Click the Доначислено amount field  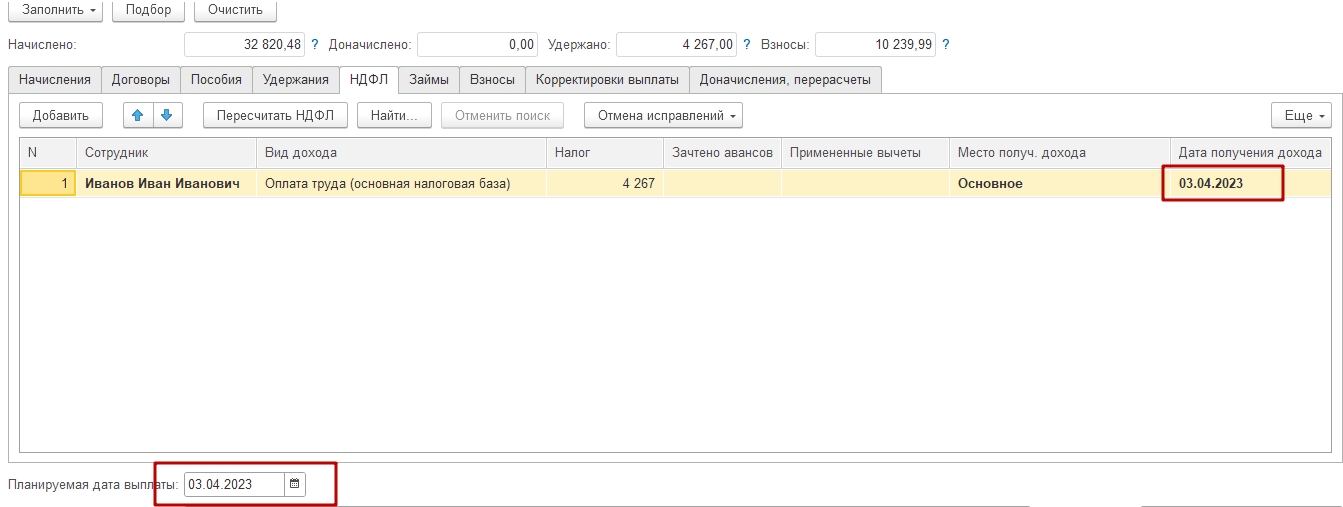coord(477,45)
